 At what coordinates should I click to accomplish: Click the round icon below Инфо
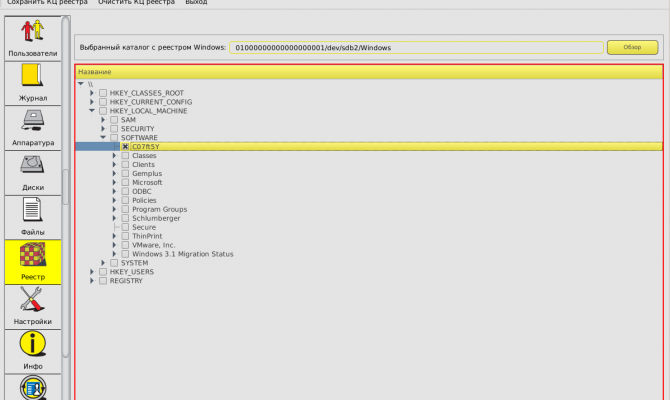pos(32,388)
